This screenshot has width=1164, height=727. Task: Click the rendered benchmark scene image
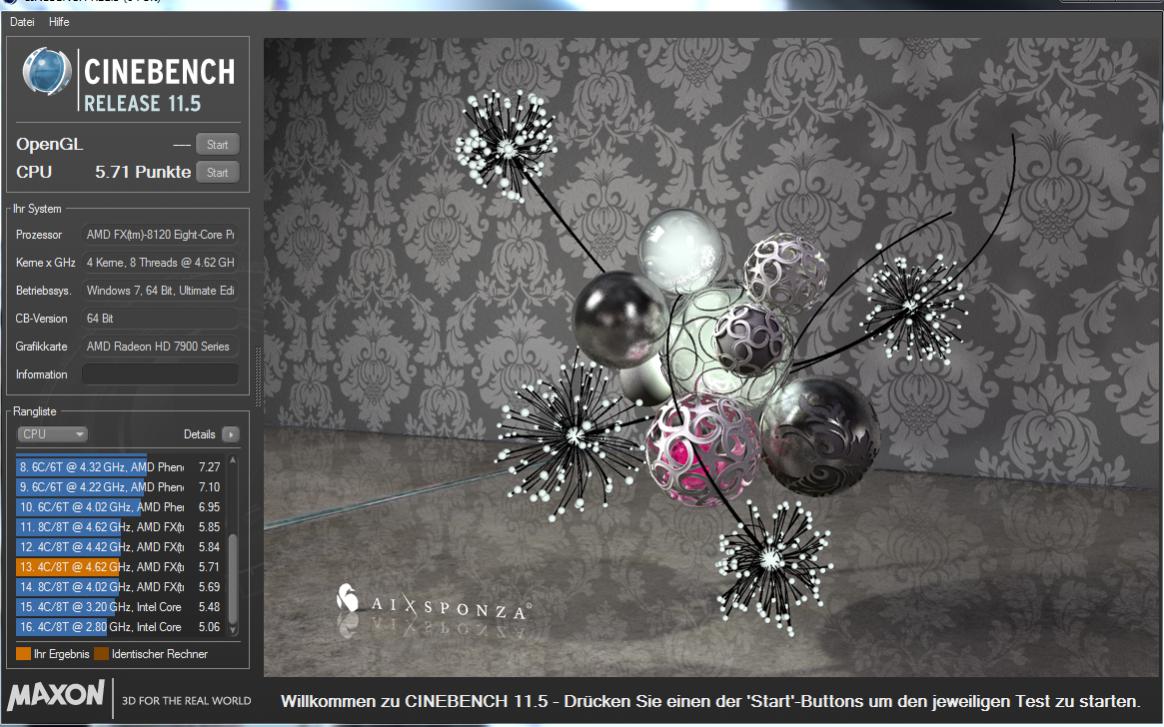(711, 357)
